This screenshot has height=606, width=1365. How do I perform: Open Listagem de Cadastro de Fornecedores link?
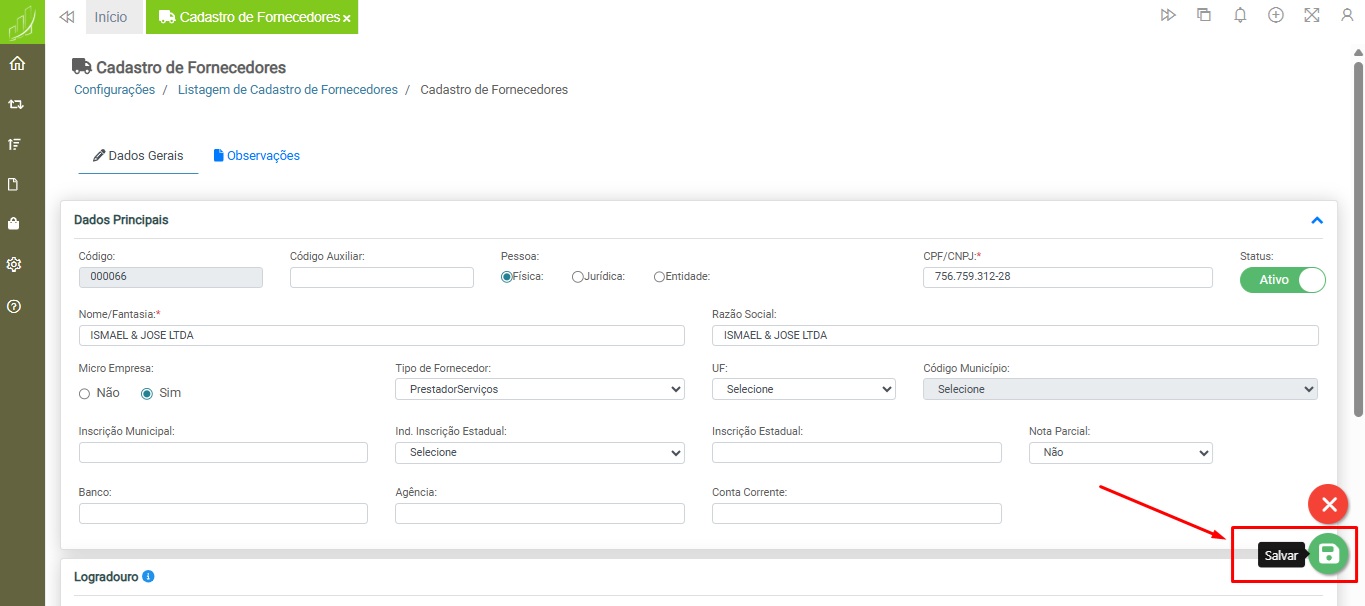[287, 90]
